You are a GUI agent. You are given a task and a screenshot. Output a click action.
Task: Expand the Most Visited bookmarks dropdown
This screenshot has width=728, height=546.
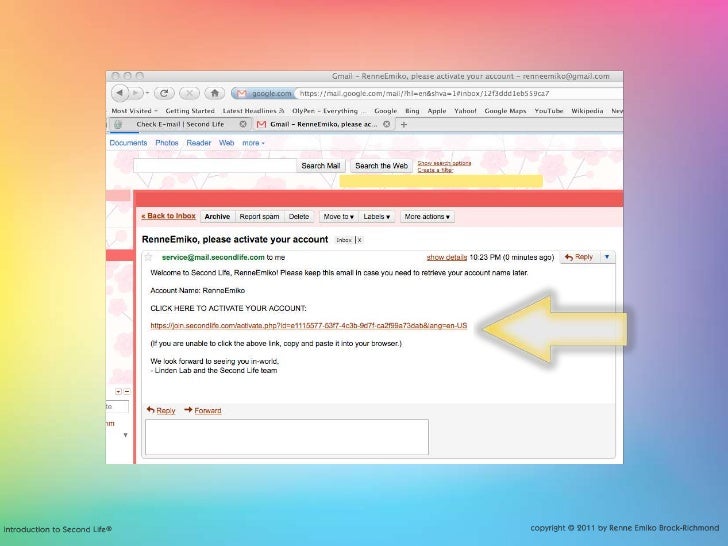(135, 111)
